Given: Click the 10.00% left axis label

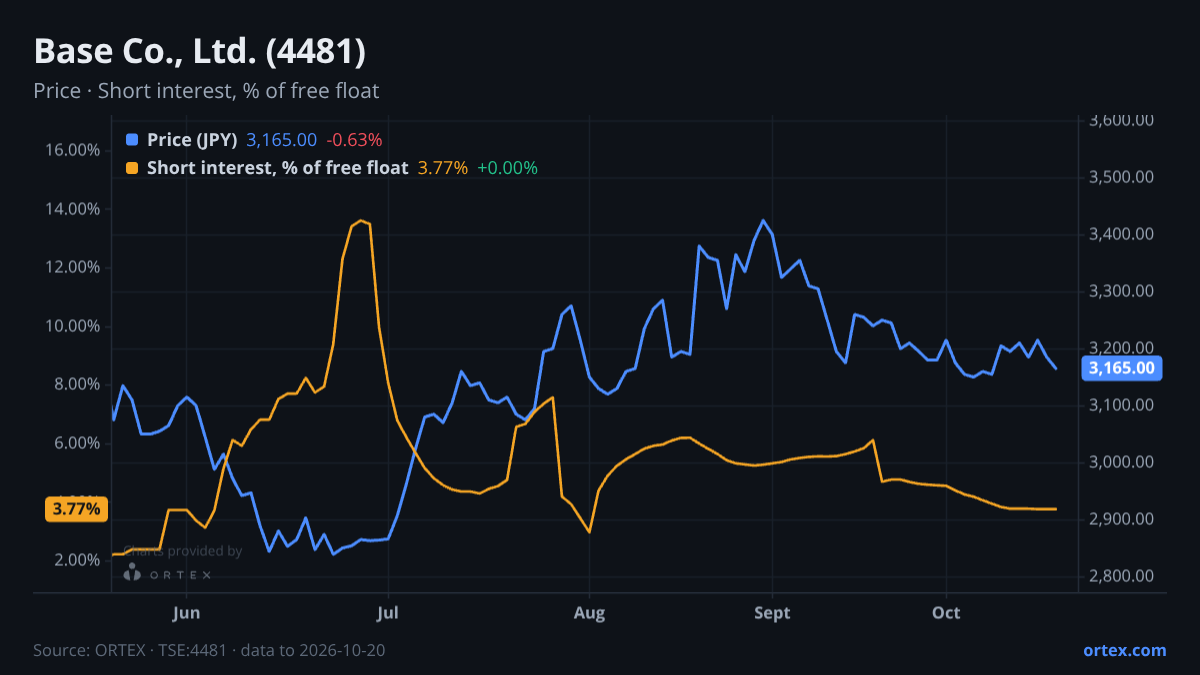Looking at the screenshot, I should point(72,326).
